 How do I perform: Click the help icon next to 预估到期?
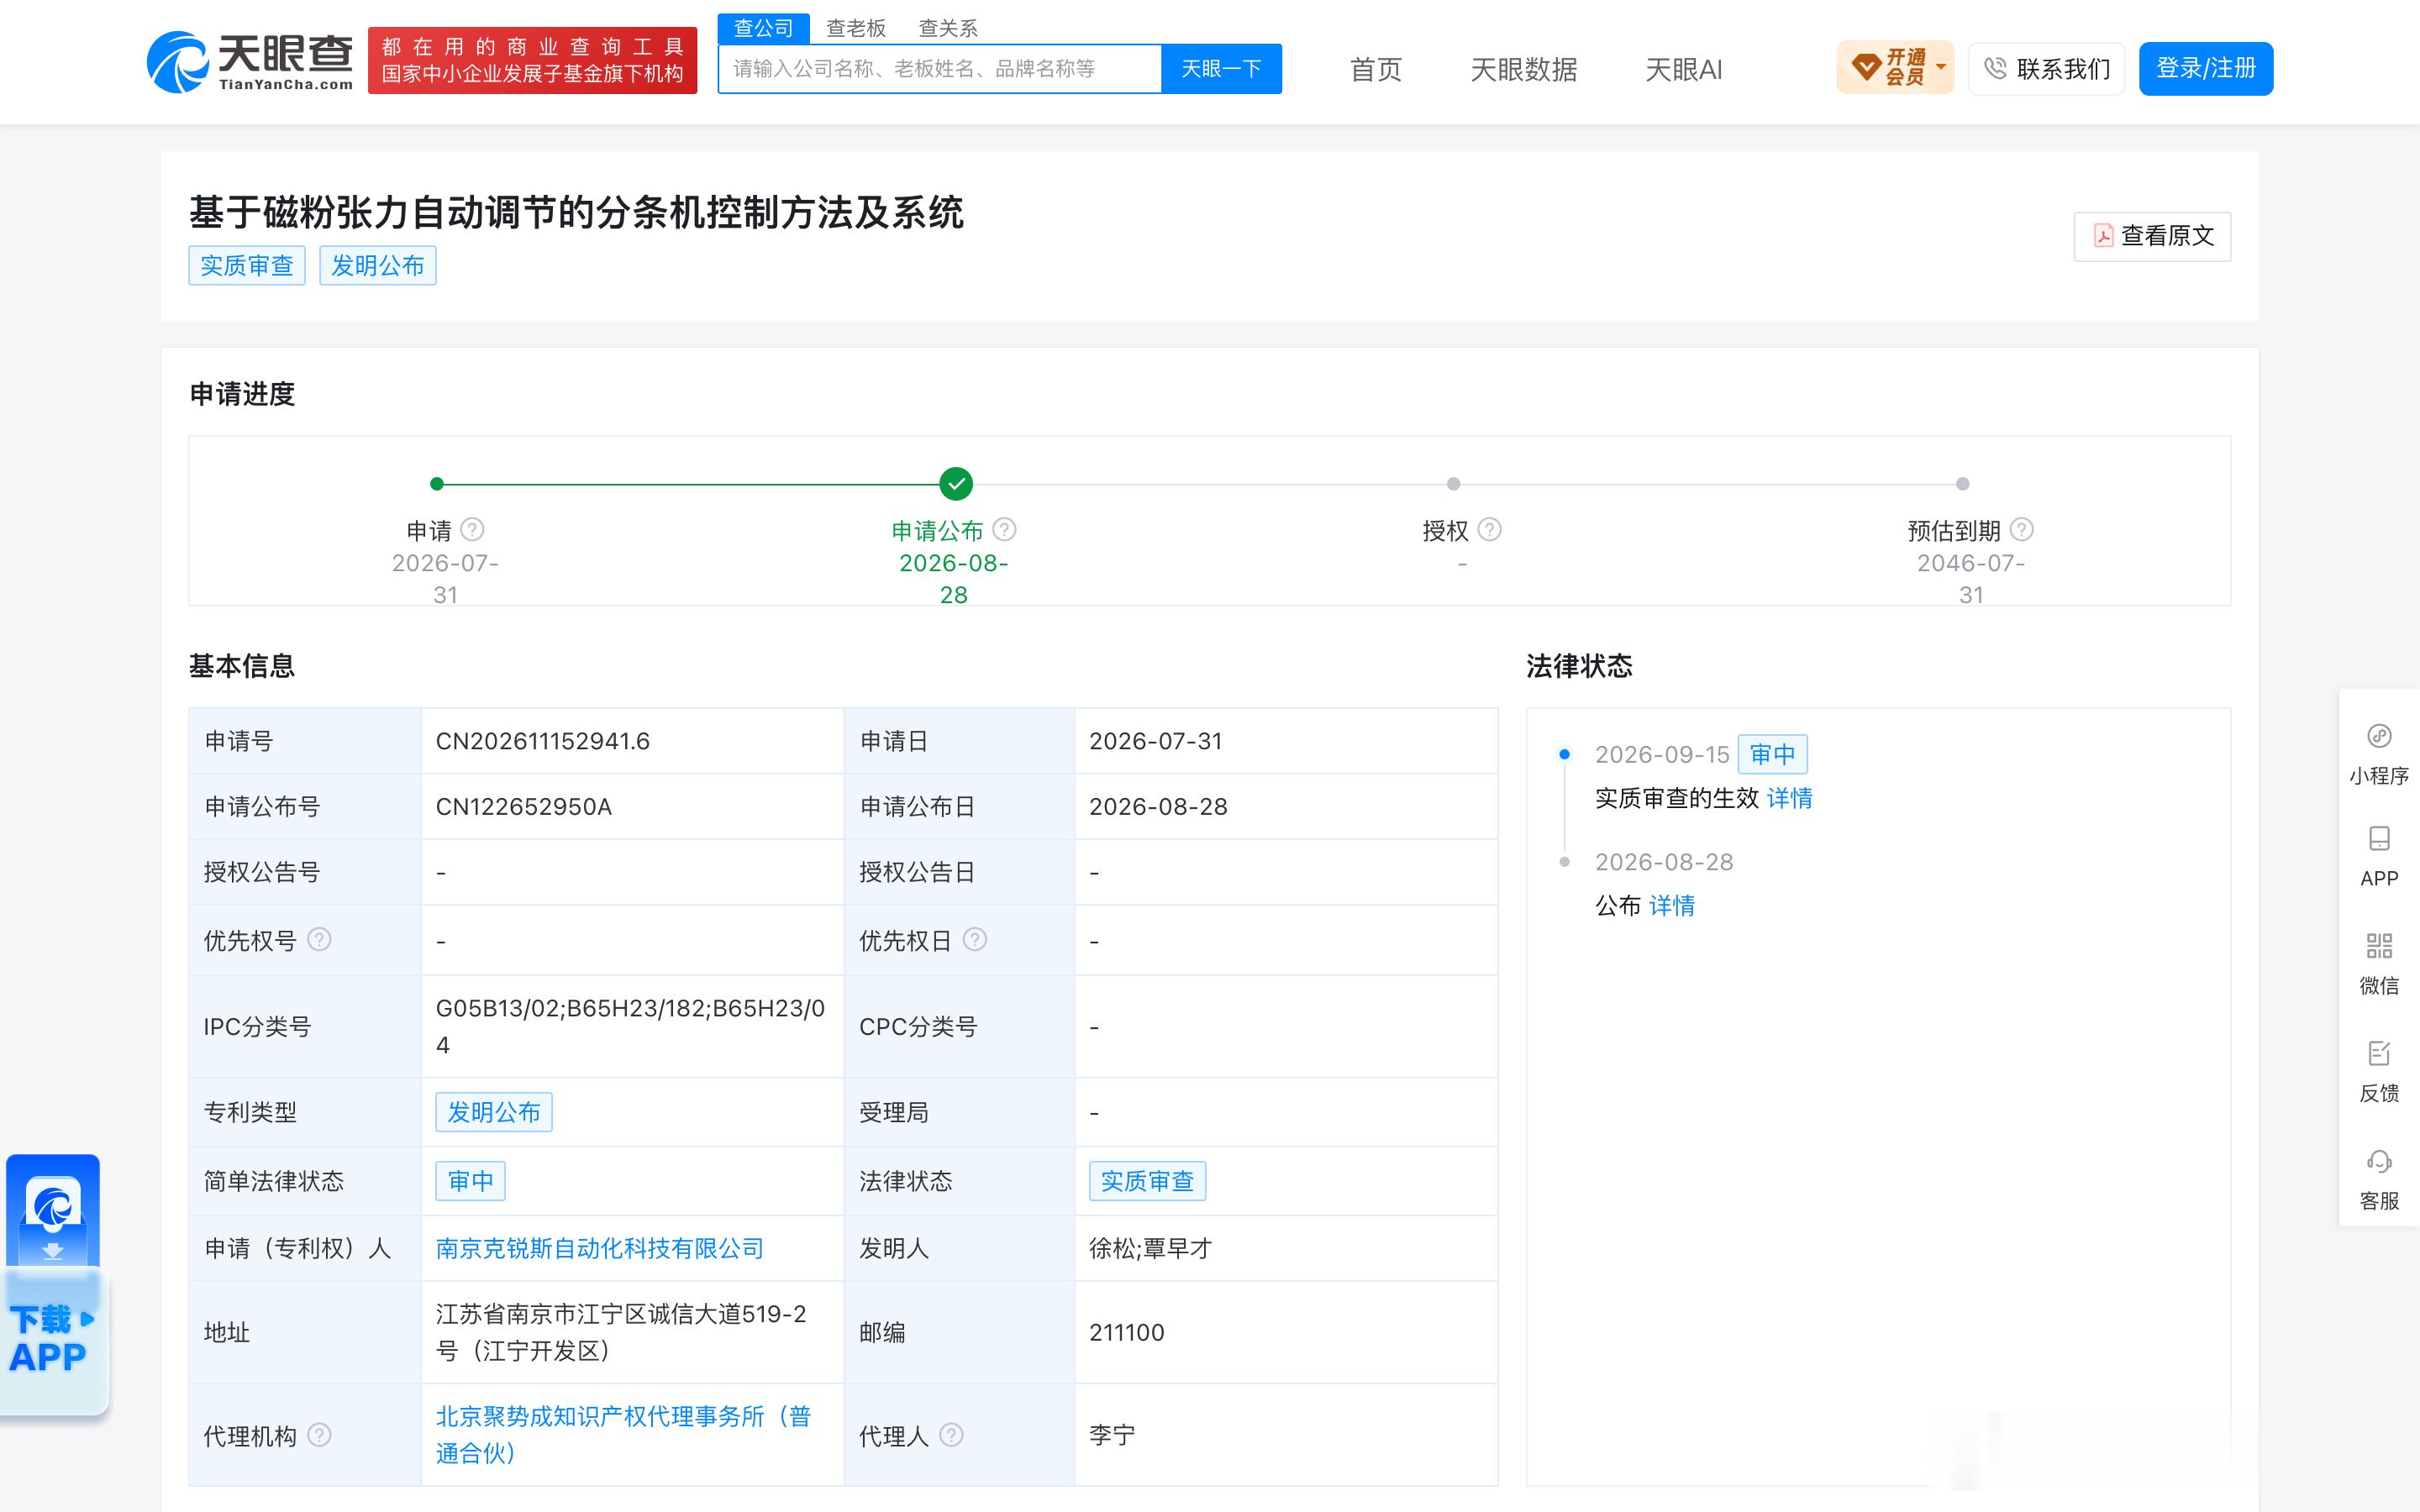2022,529
